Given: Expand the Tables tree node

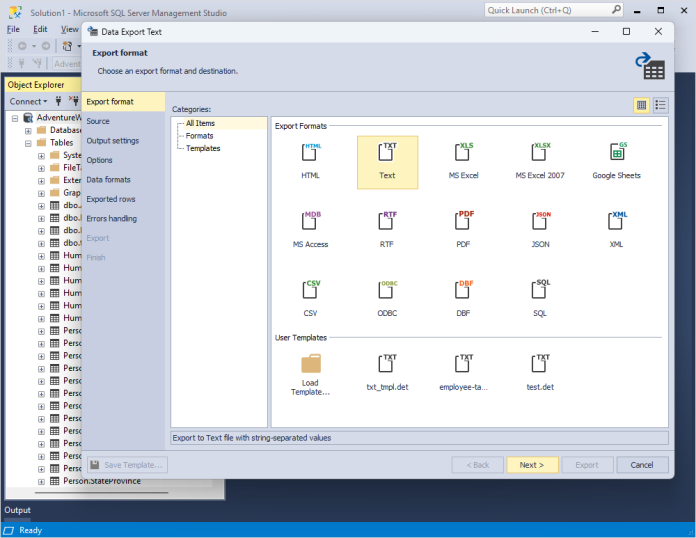Looking at the screenshot, I should (28, 143).
